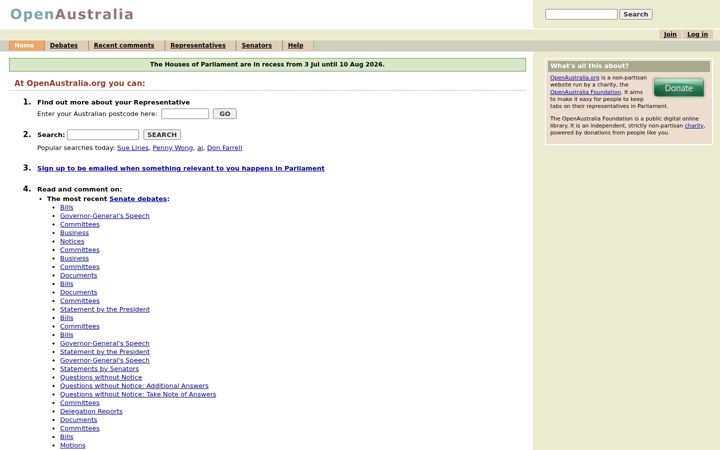Open the sign up for email alerts link
Image resolution: width=720 pixels, height=450 pixels.
pos(181,169)
